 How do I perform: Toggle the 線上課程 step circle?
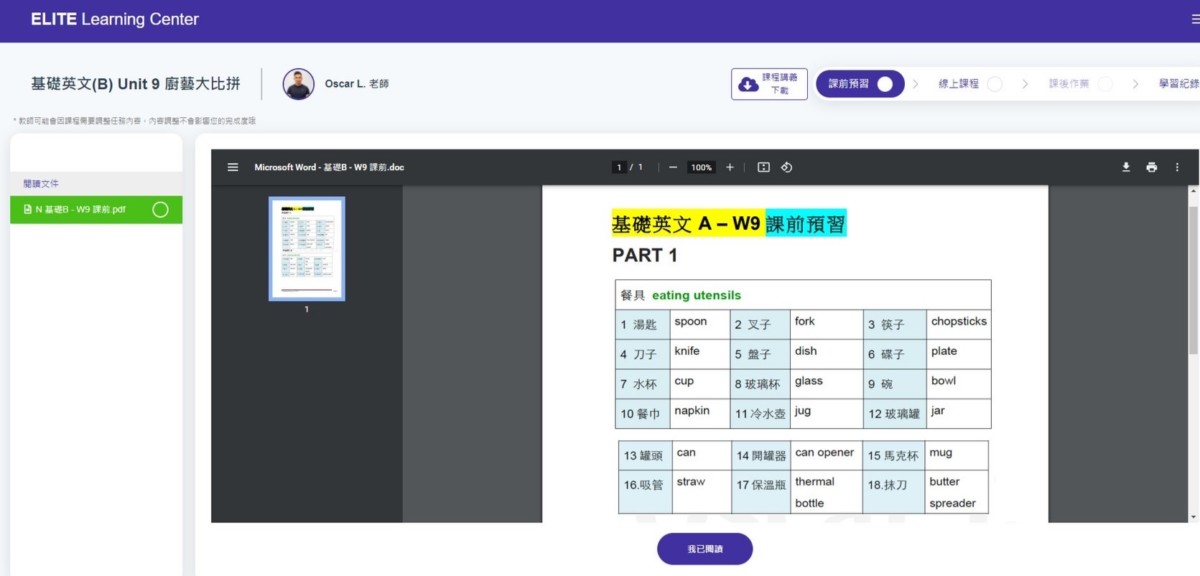coord(994,84)
